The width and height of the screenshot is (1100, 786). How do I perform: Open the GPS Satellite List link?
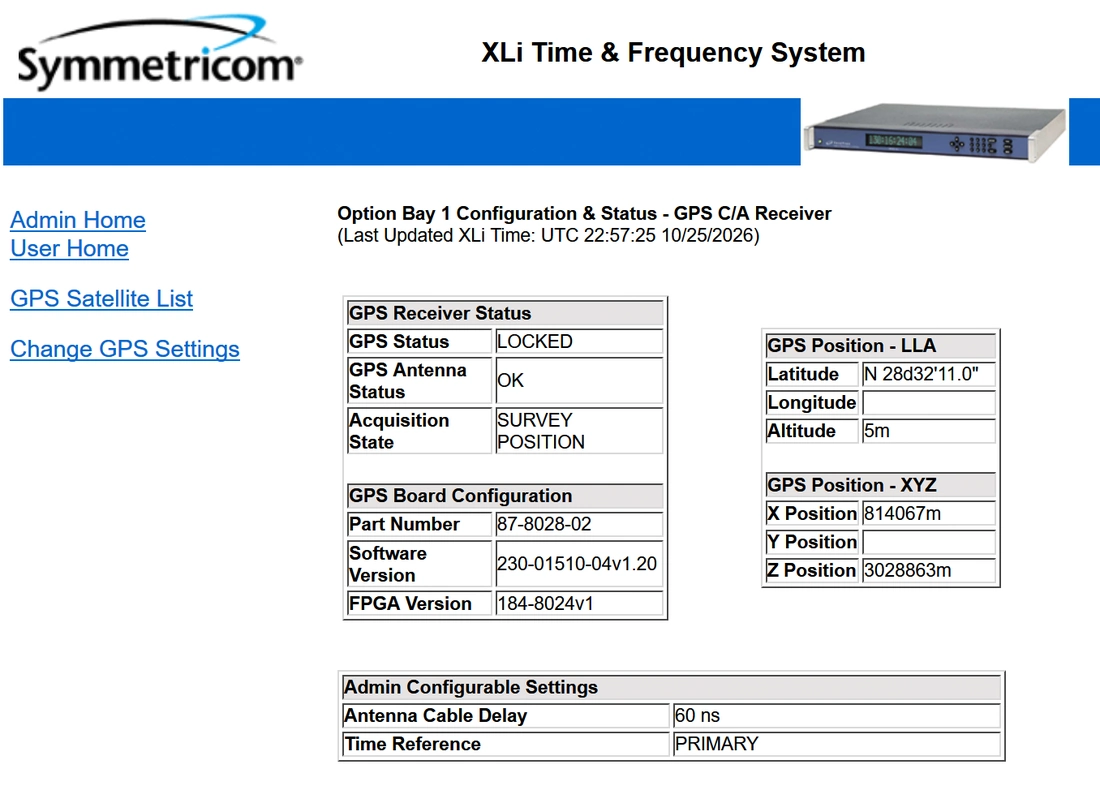(102, 298)
